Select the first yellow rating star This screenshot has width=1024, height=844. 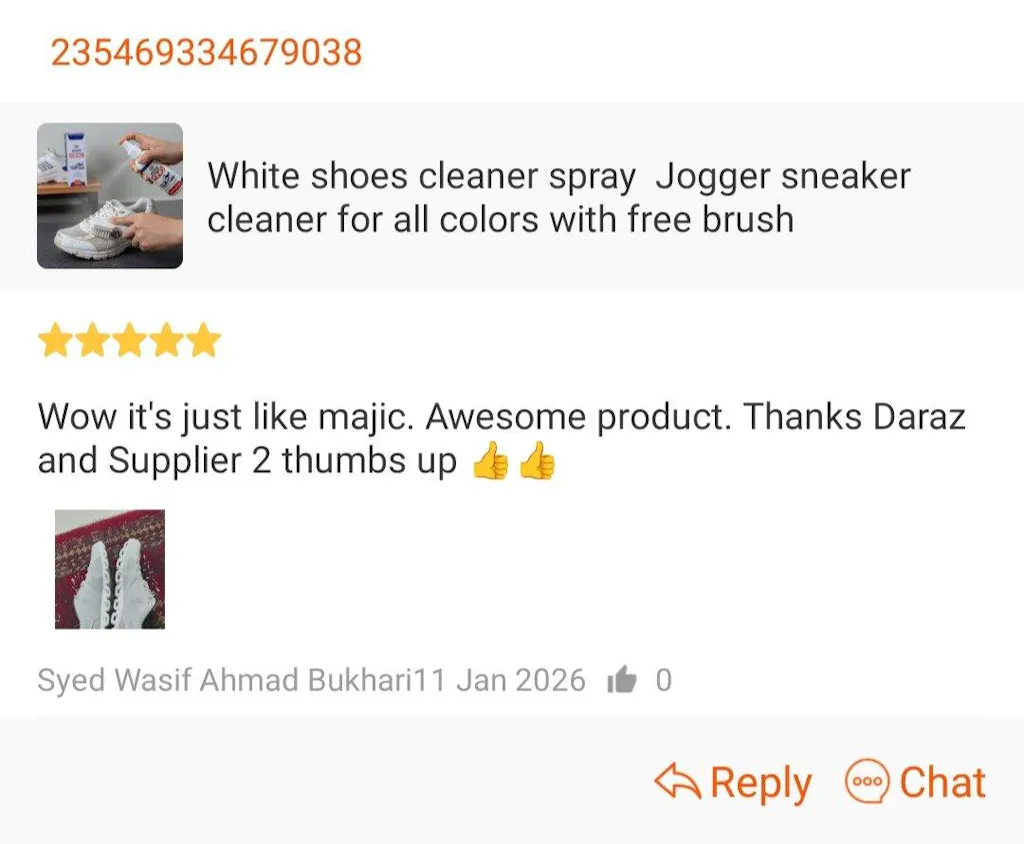click(x=55, y=340)
